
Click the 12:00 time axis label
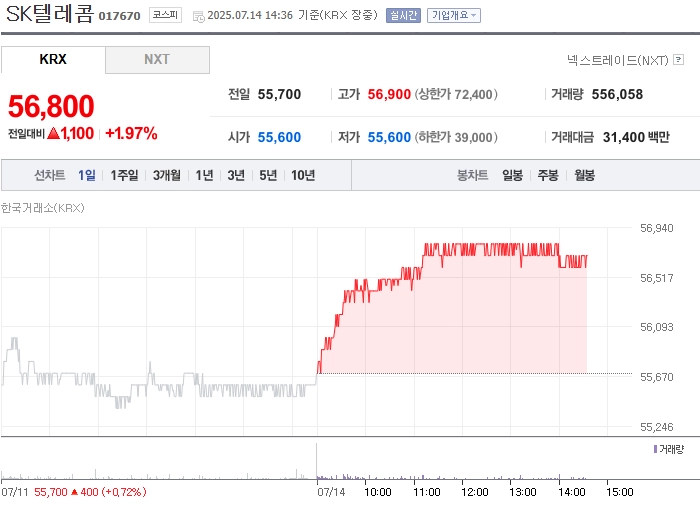pos(475,492)
